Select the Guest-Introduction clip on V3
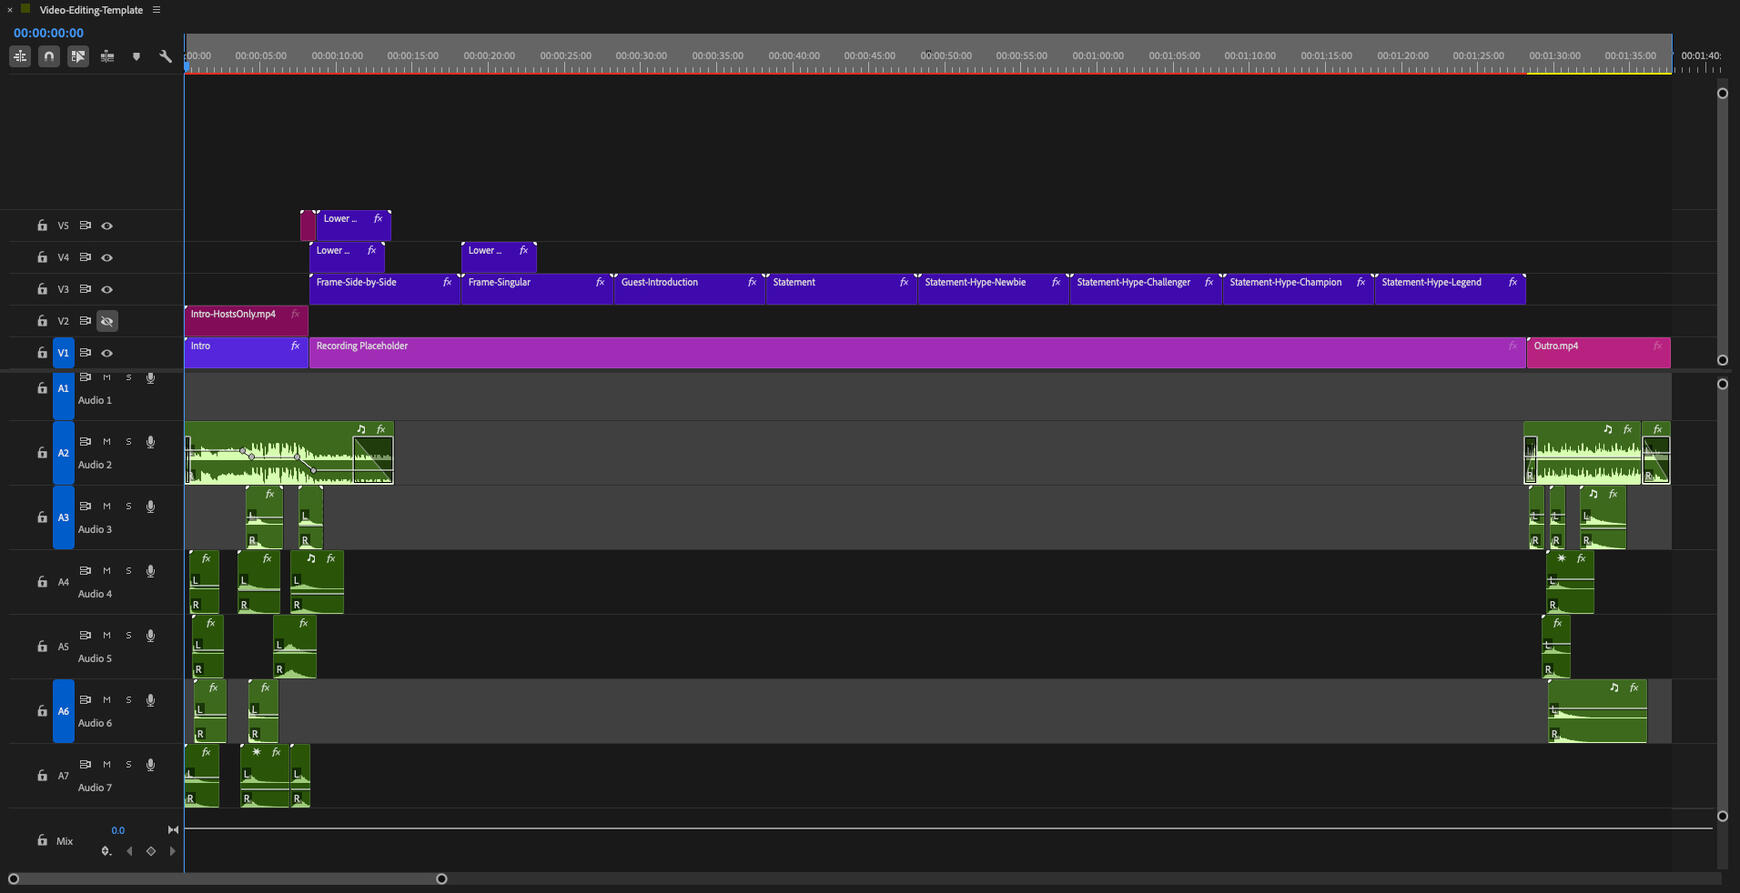 click(689, 289)
